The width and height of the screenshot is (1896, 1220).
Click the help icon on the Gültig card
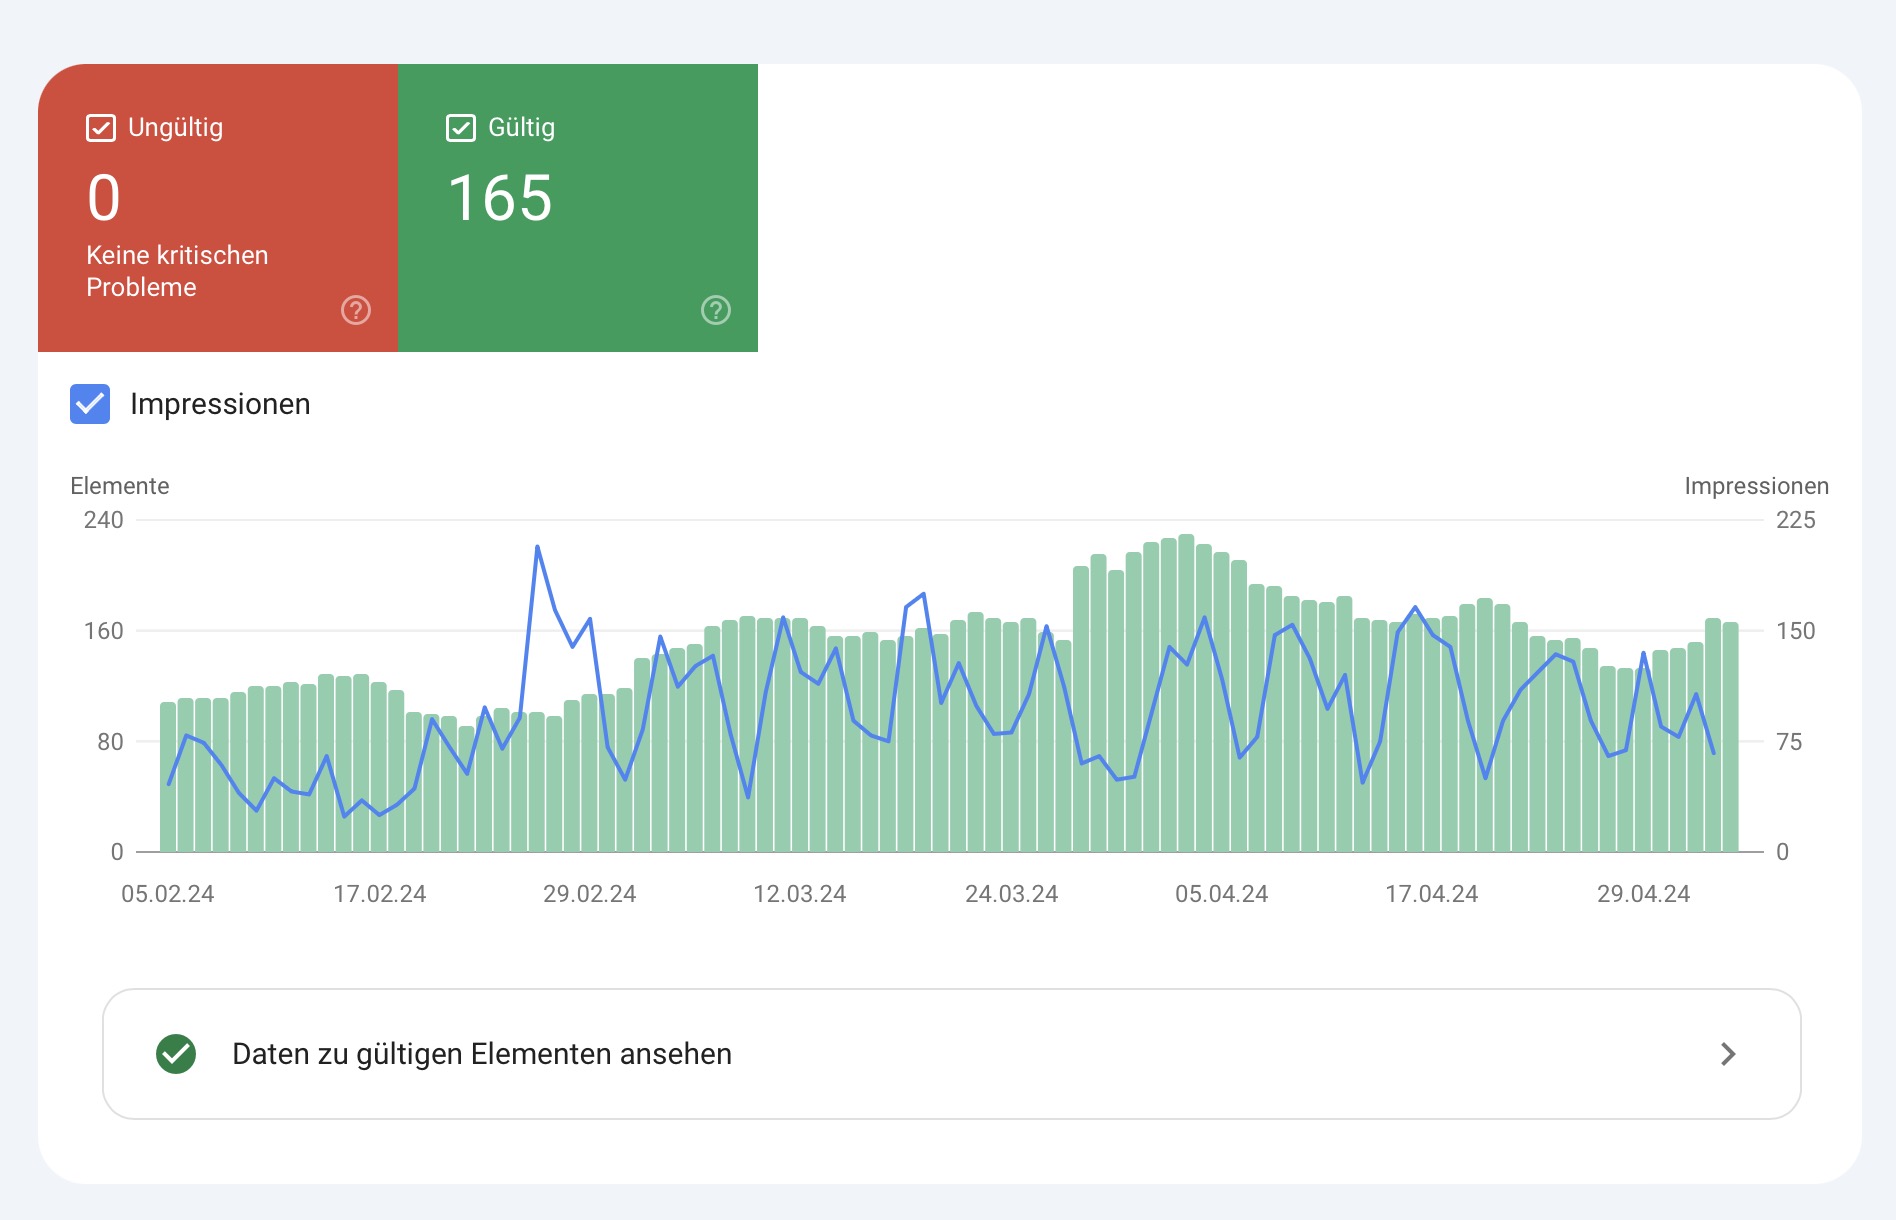click(714, 311)
